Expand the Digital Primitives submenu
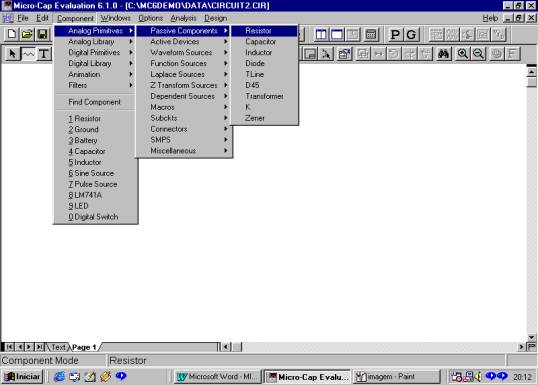The image size is (538, 385). (x=95, y=52)
